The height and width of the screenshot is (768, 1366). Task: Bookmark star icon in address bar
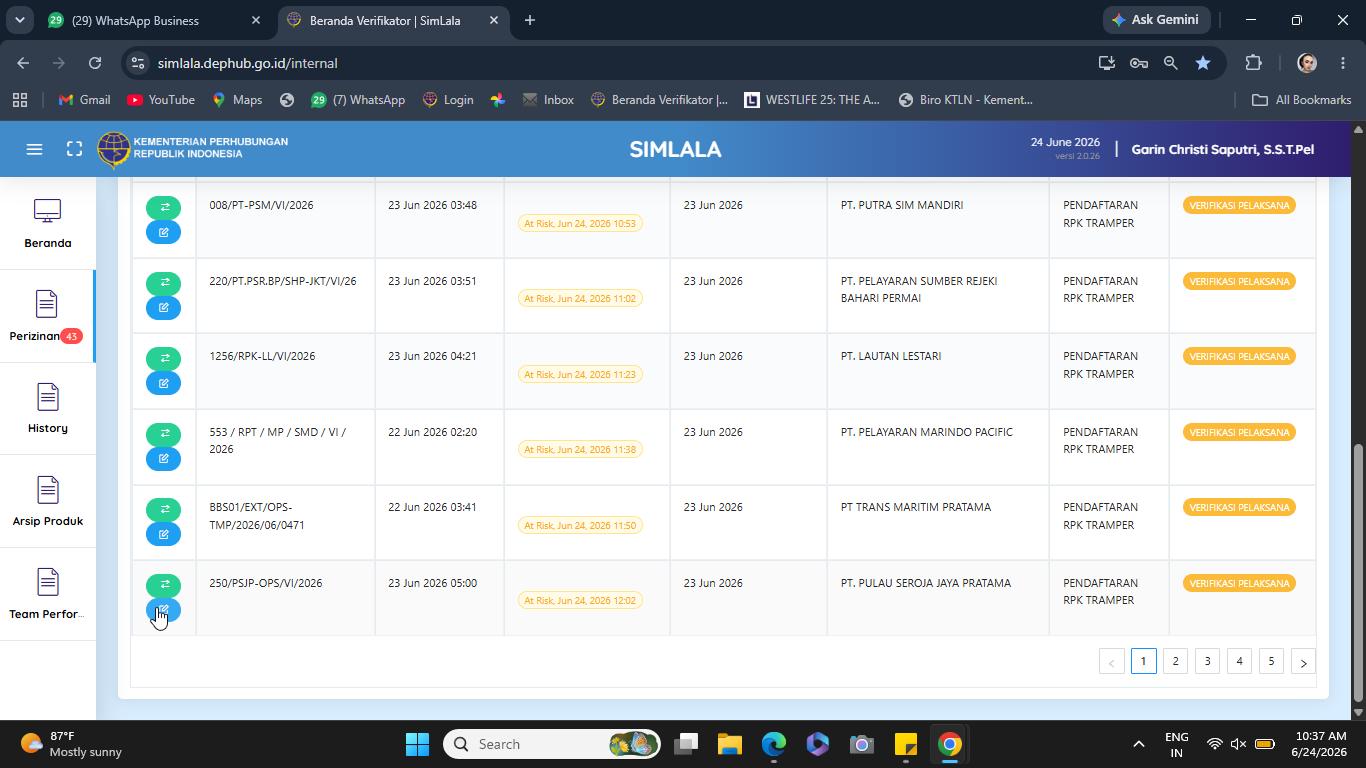tap(1203, 63)
